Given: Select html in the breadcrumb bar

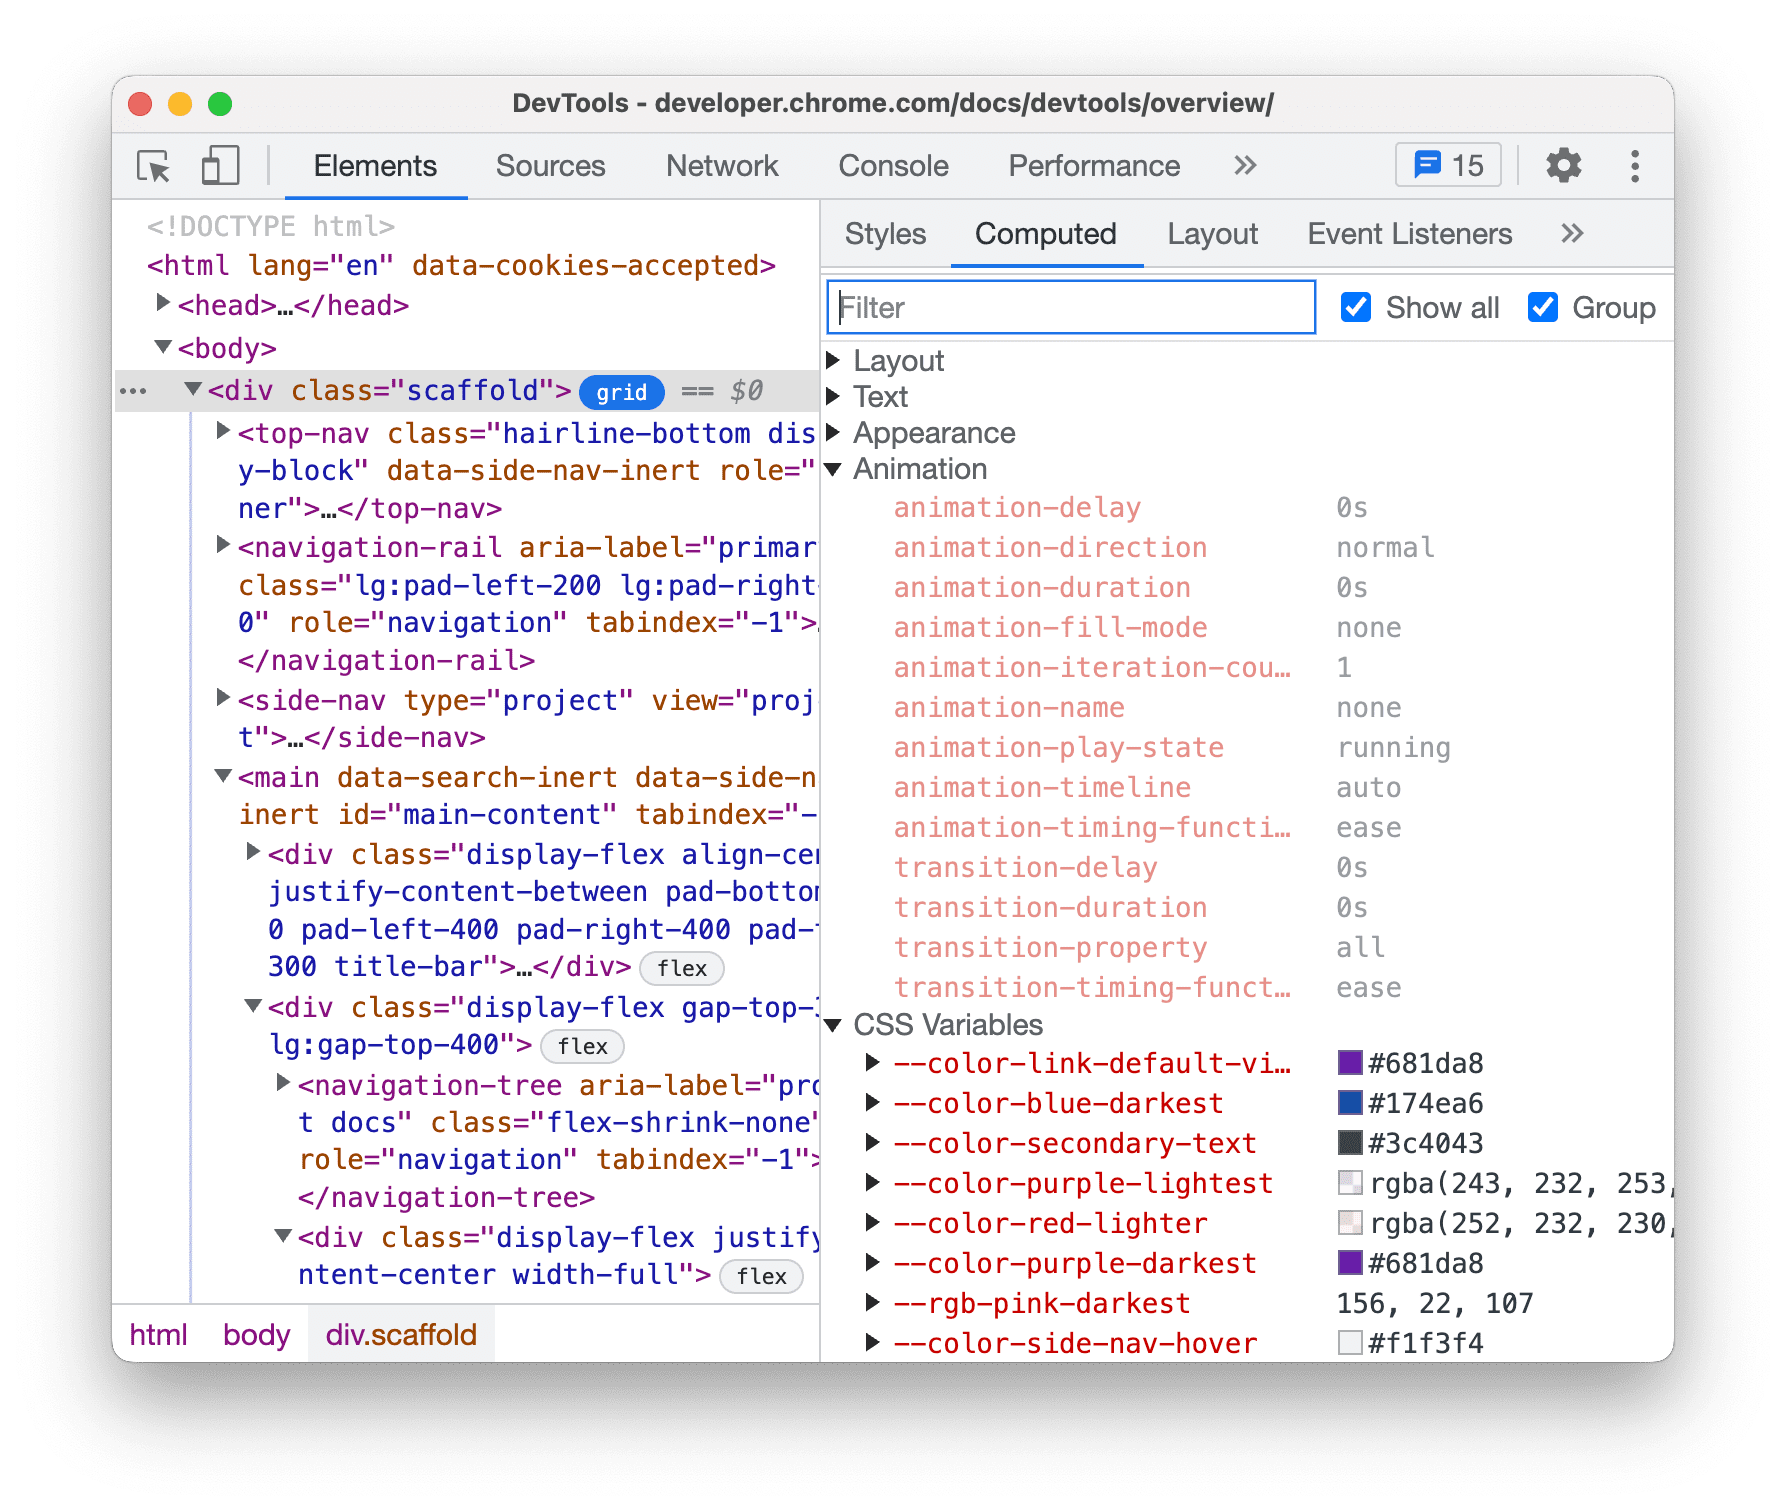Looking at the screenshot, I should tap(158, 1335).
